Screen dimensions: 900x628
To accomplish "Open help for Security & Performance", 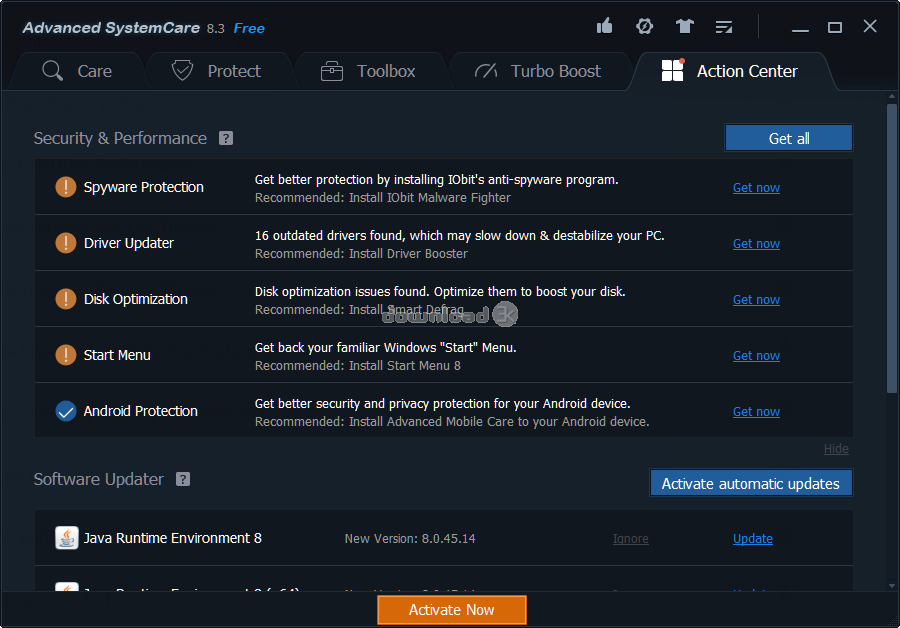I will click(226, 138).
